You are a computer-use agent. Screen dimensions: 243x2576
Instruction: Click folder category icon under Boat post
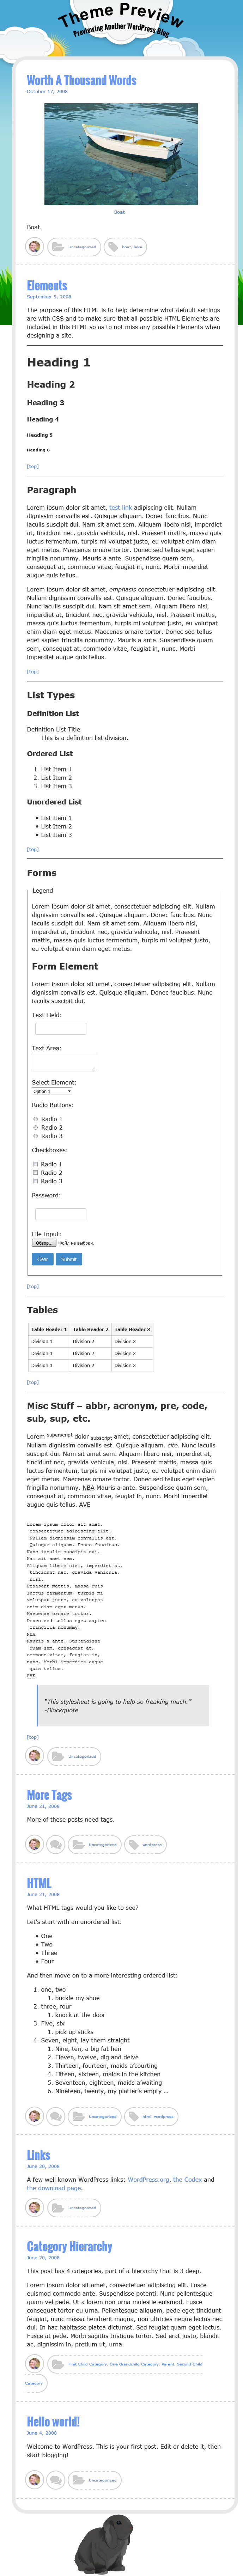click(57, 246)
